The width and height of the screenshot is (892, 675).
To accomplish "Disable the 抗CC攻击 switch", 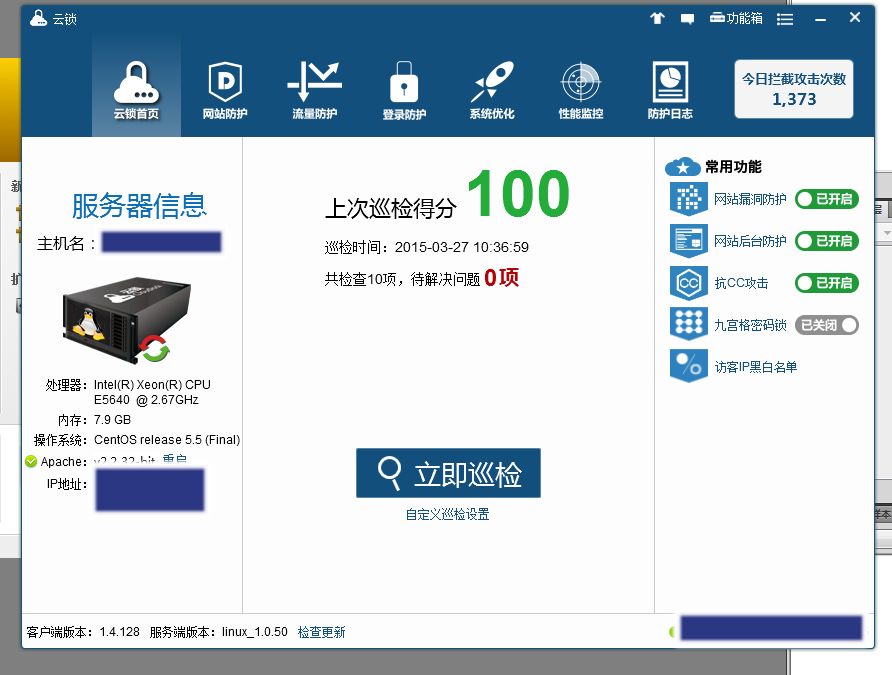I will tap(827, 283).
